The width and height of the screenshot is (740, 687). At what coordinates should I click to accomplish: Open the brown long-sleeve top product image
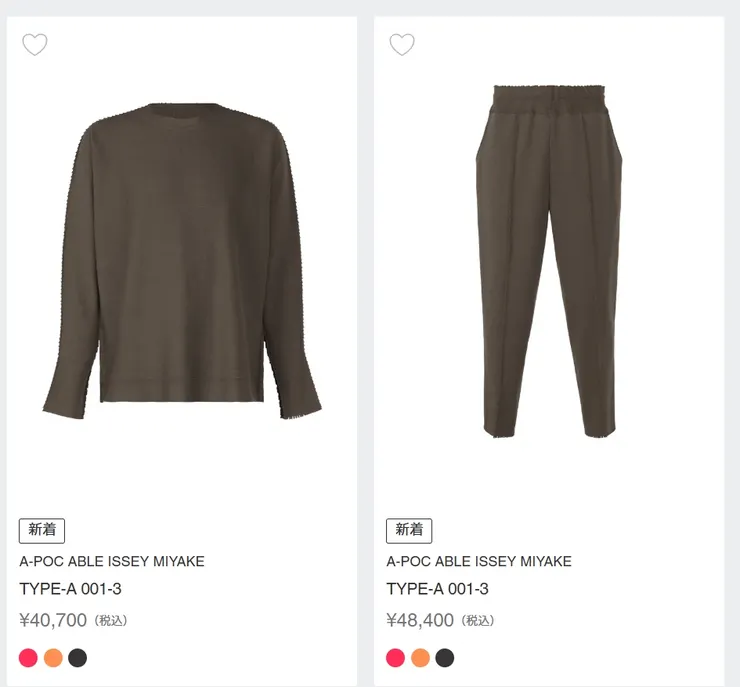click(x=182, y=260)
